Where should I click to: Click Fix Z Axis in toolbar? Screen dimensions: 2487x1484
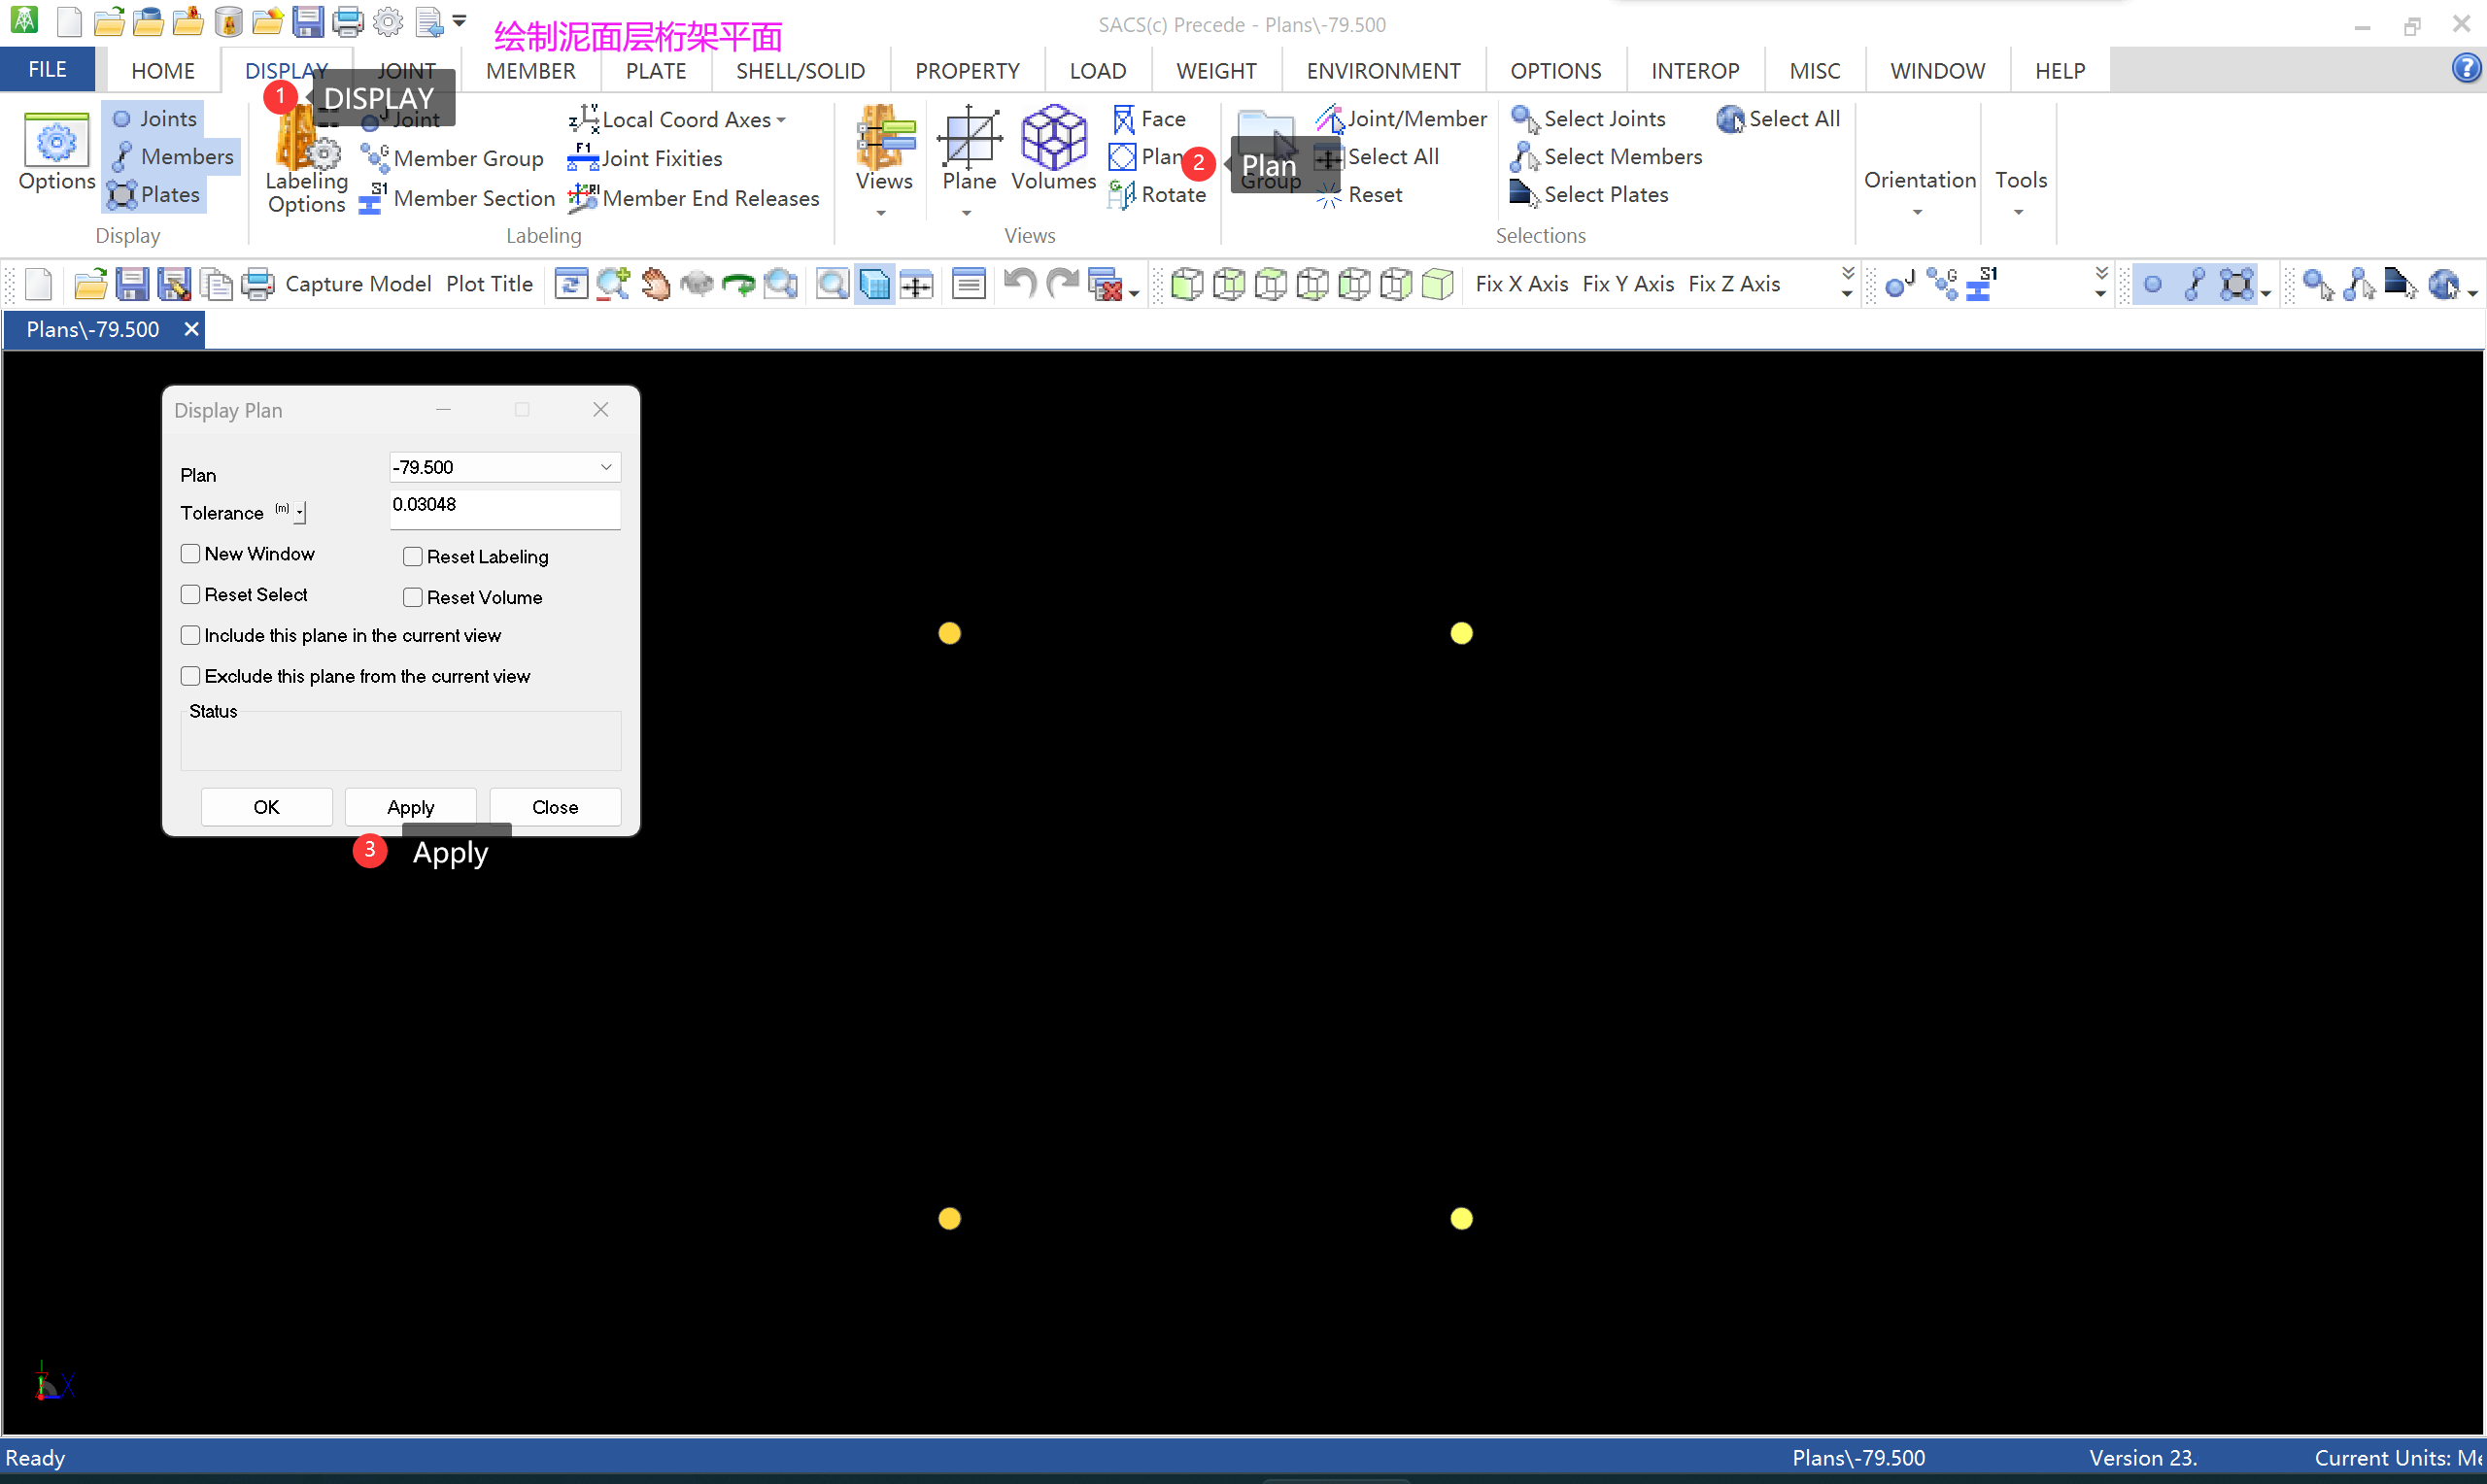coord(1733,284)
